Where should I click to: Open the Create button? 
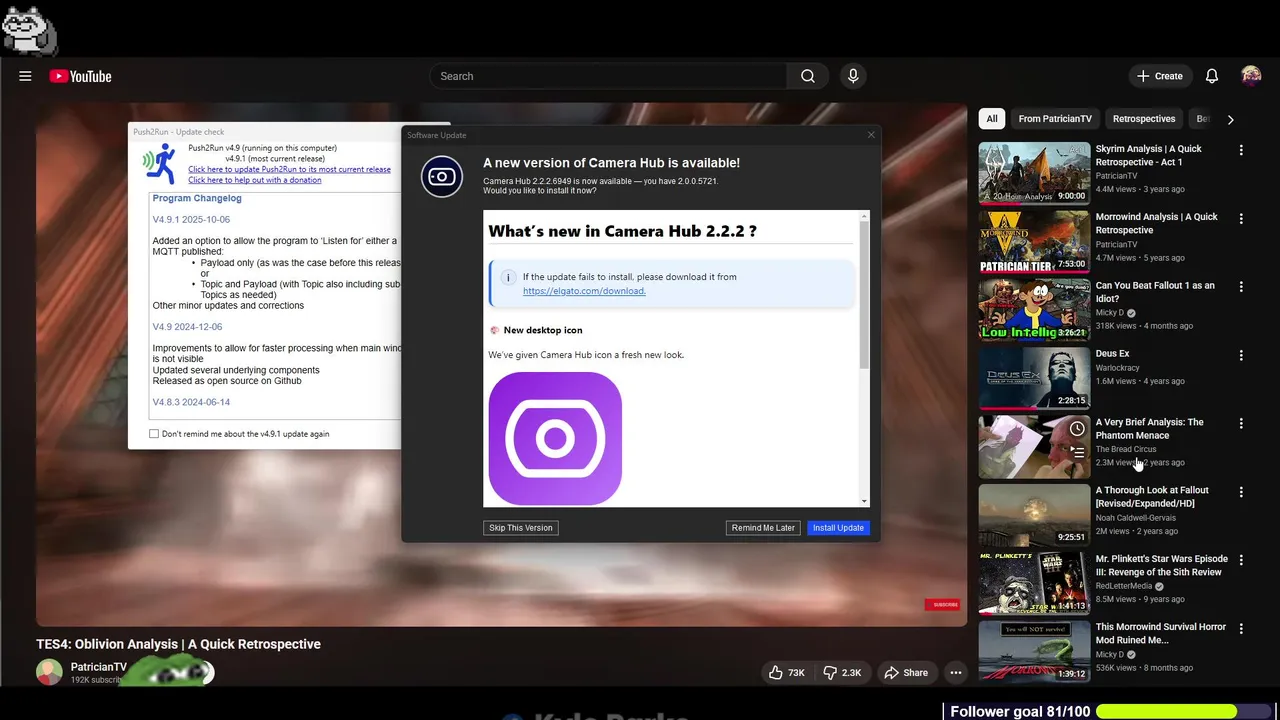pos(1160,76)
